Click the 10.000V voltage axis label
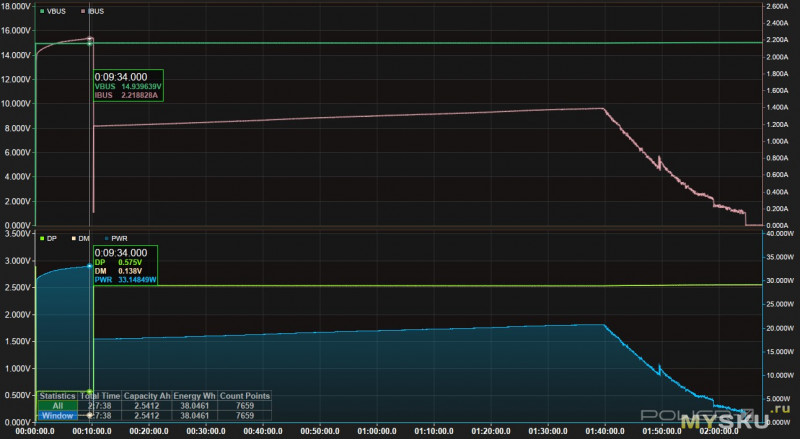This screenshot has width=800, height=439. tap(15, 104)
